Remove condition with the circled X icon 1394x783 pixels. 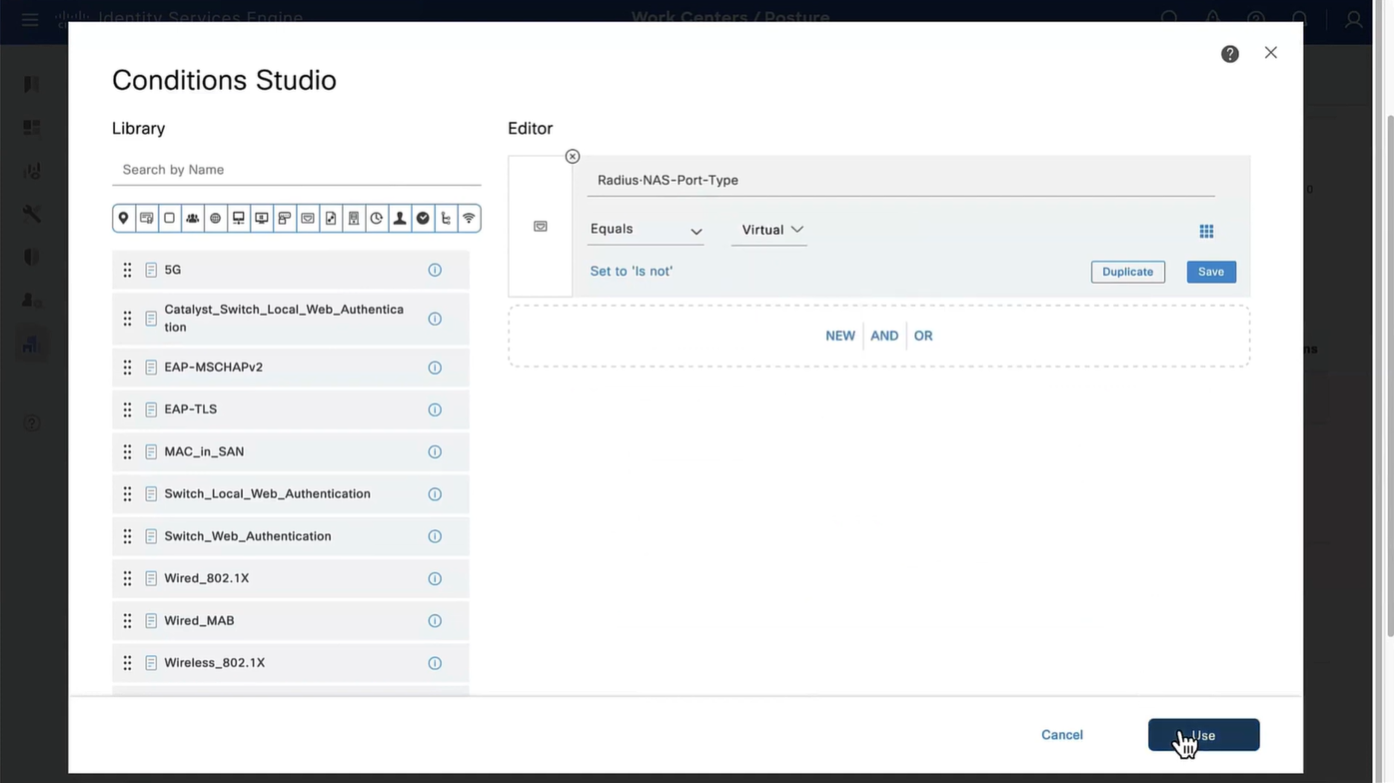click(x=572, y=156)
